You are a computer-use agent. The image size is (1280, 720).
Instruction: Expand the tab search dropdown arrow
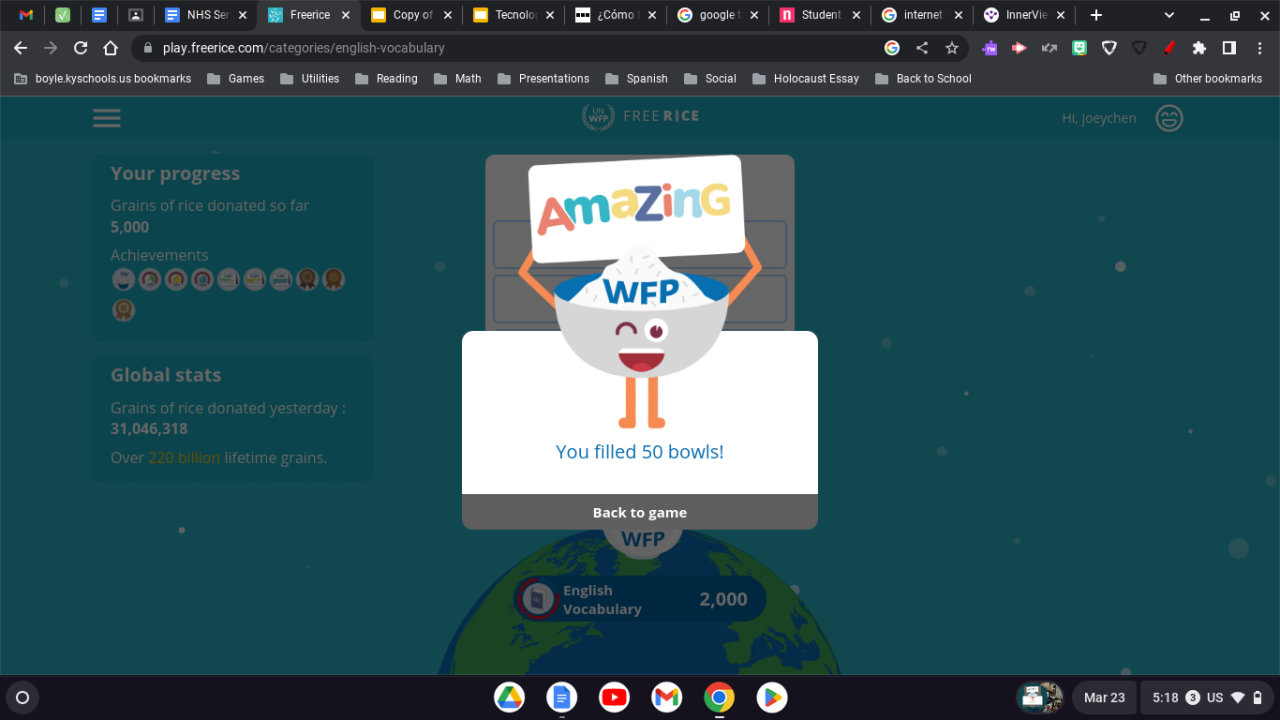[1169, 15]
